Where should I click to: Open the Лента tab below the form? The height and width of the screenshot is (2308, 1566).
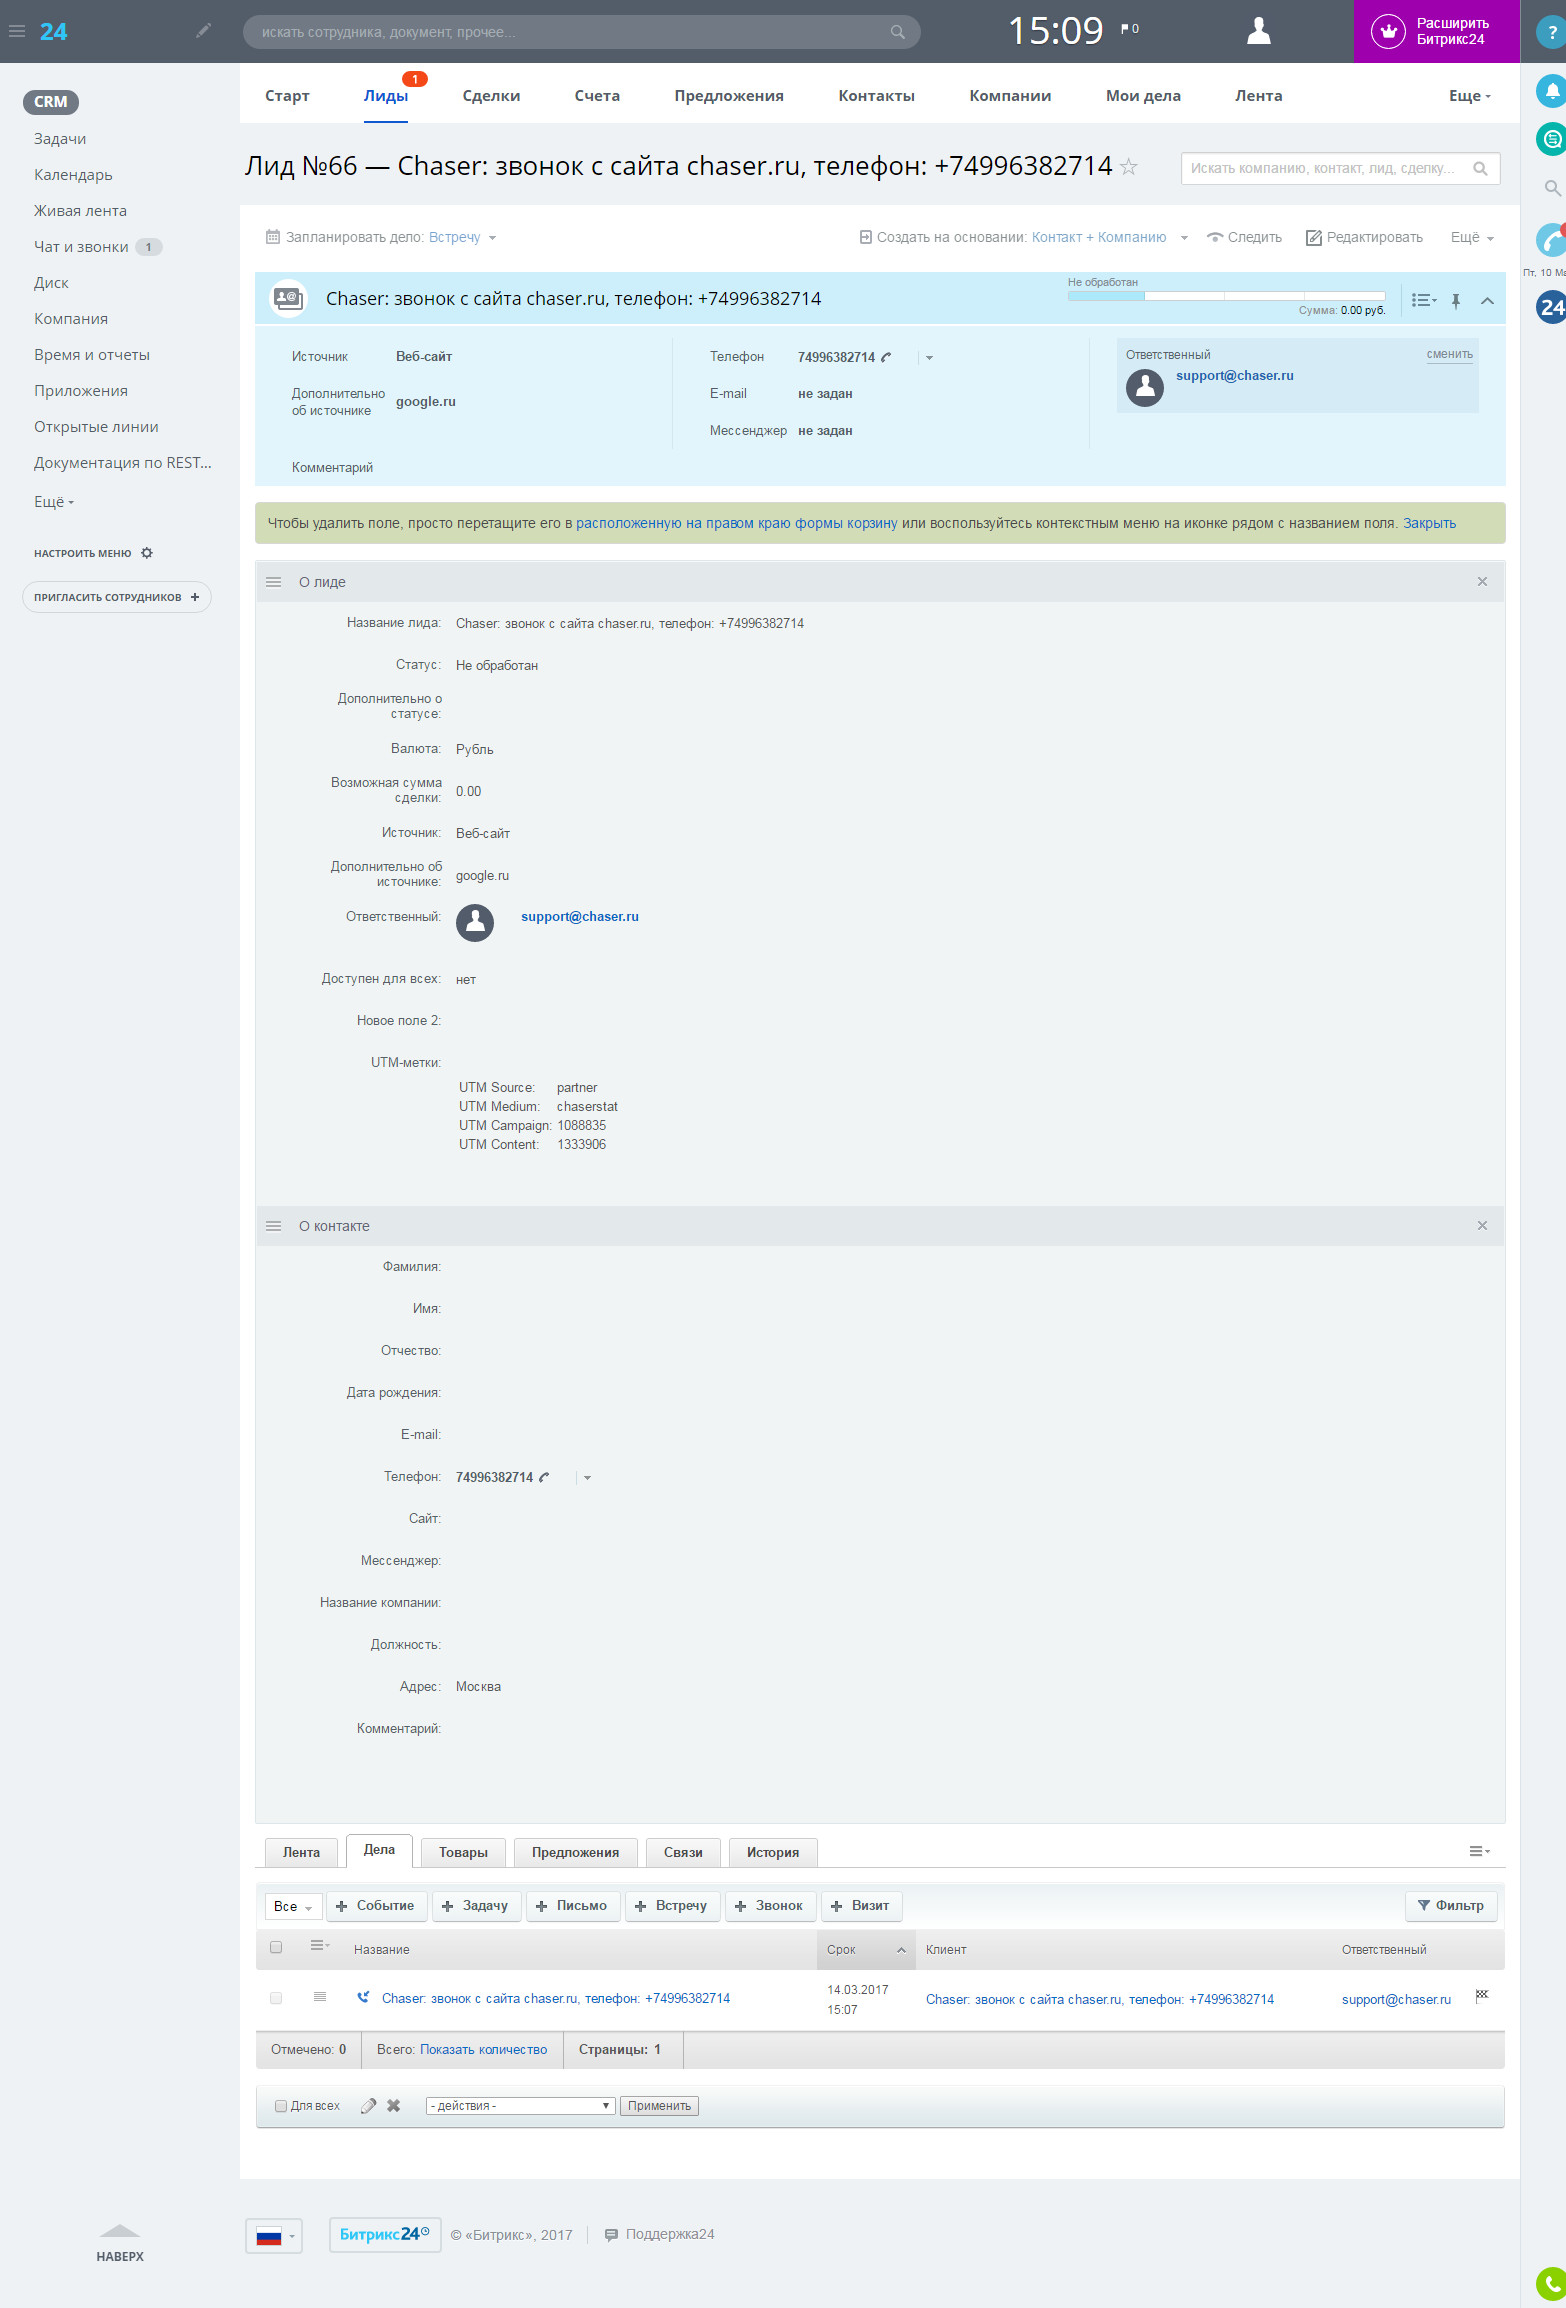point(301,1853)
